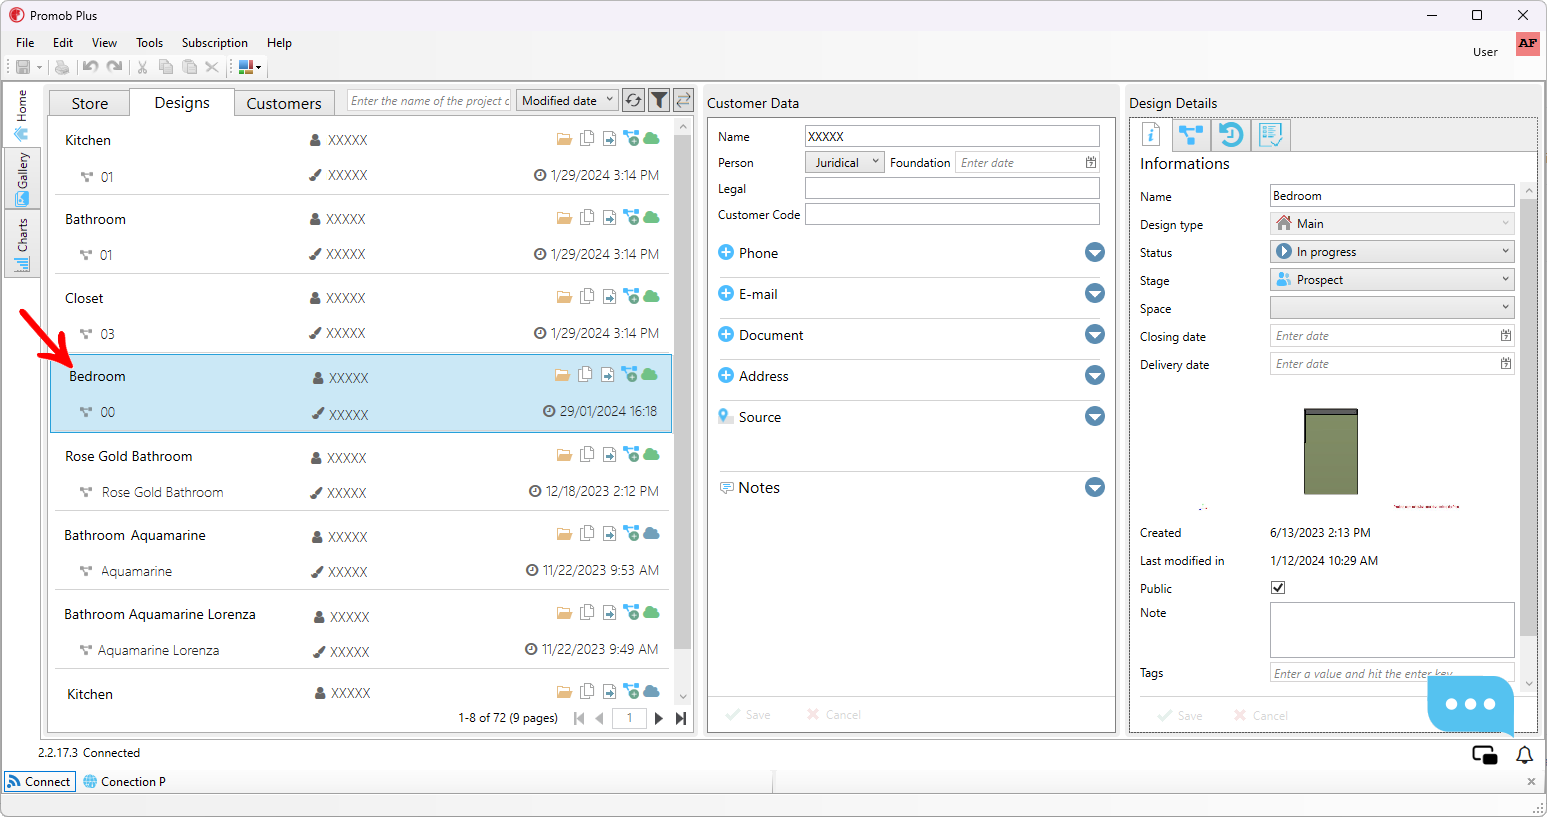This screenshot has height=821, width=1552.
Task: Open the filter funnel for designs
Action: tap(659, 100)
